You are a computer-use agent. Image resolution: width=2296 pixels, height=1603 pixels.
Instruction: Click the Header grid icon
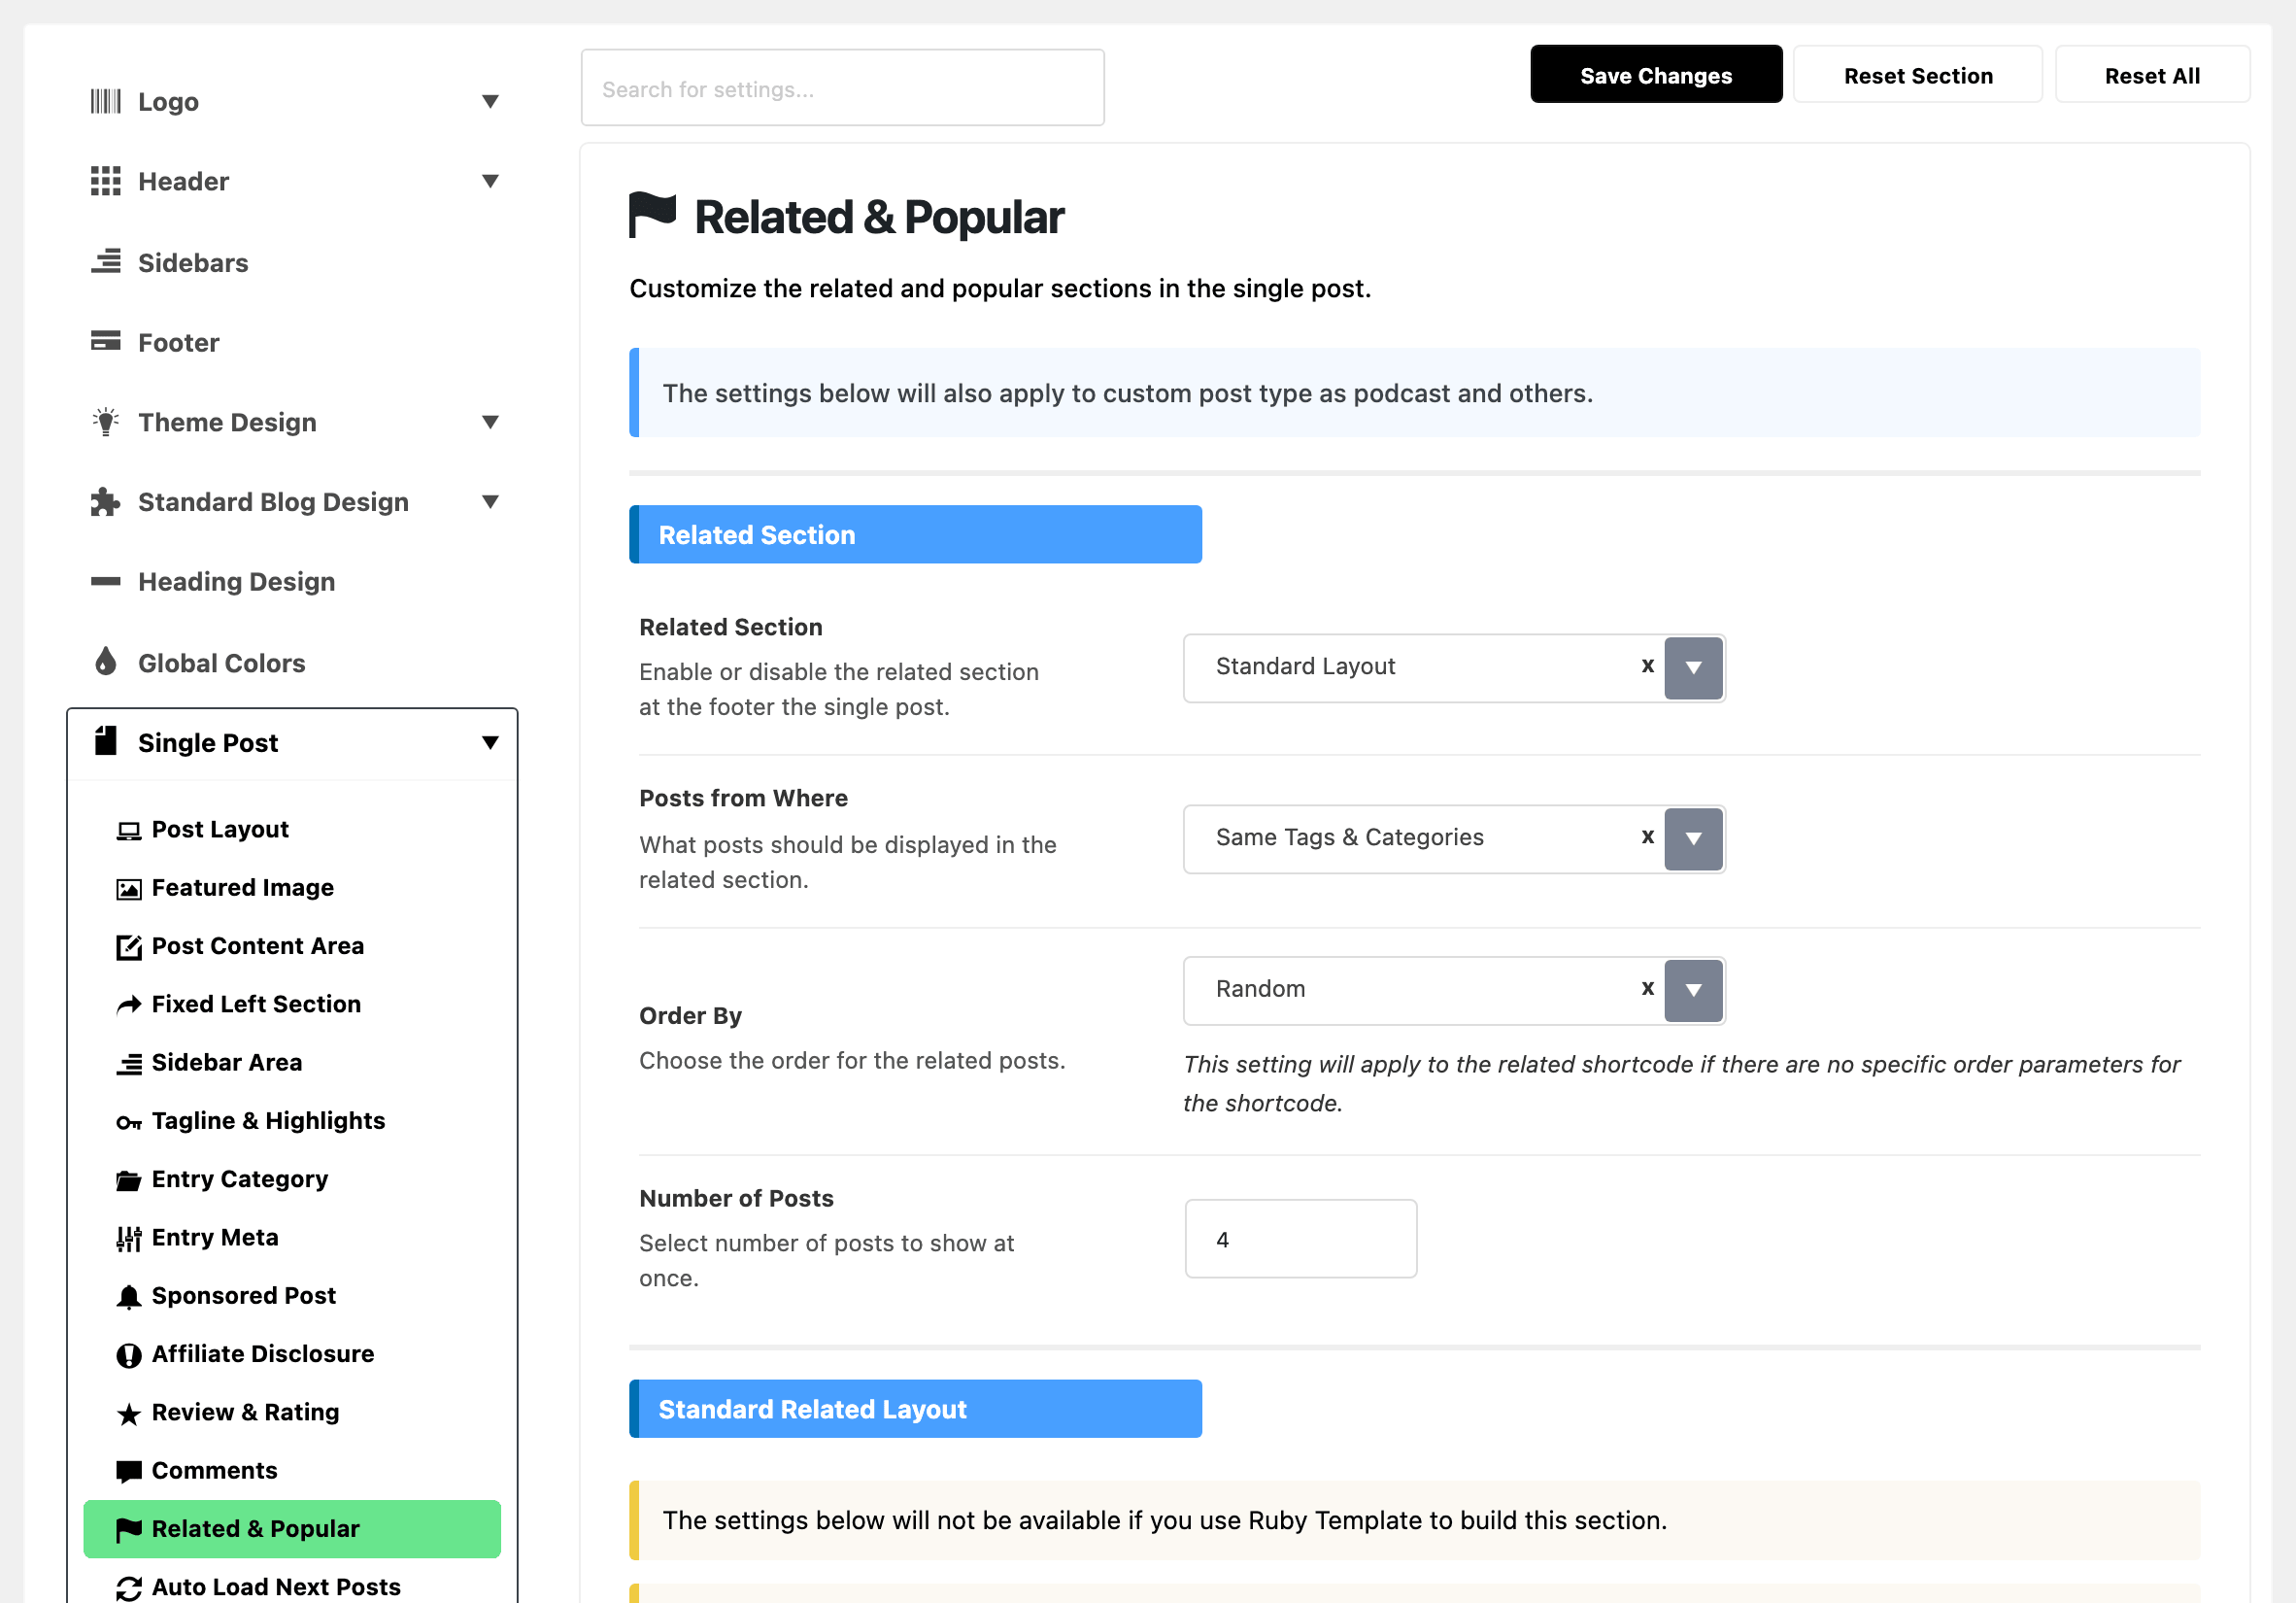(105, 181)
